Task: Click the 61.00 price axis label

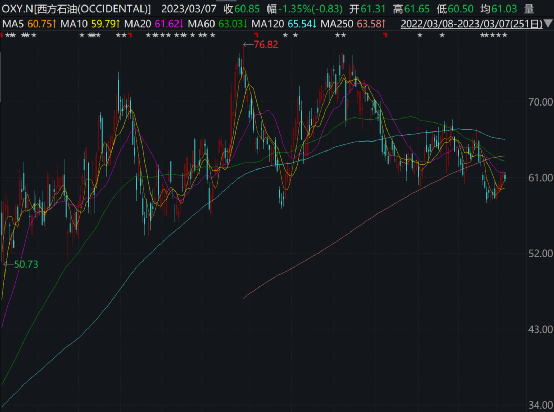Action: click(x=541, y=178)
